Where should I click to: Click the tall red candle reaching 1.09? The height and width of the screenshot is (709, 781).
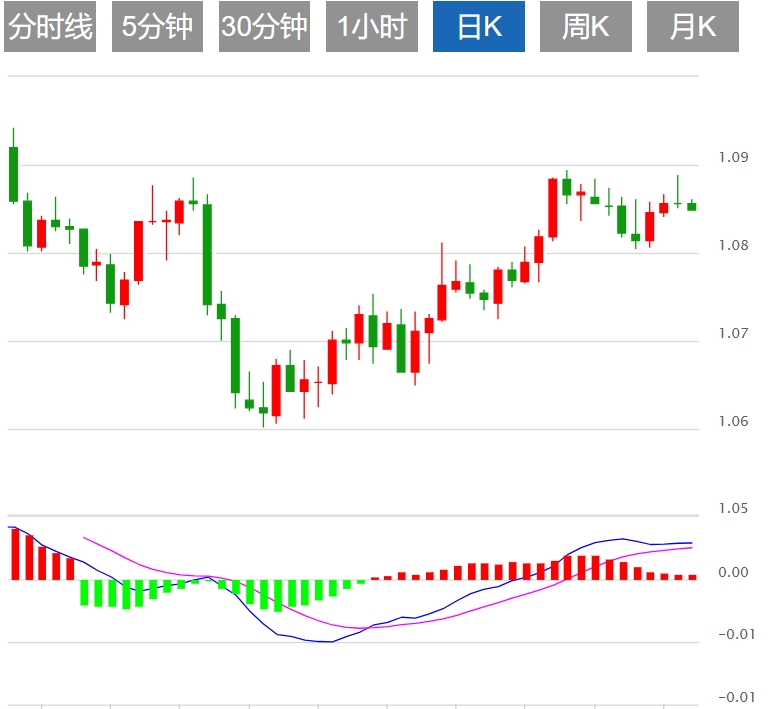click(552, 208)
